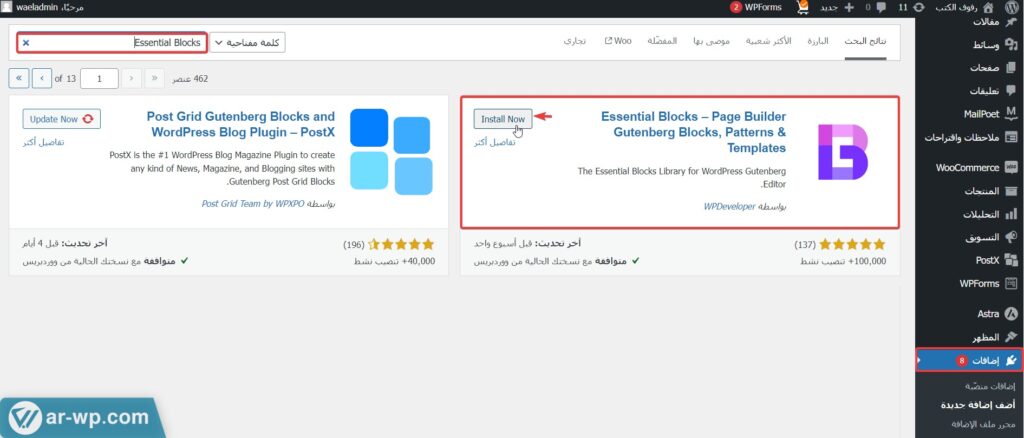The width and height of the screenshot is (1024, 438).
Task: Open the PostX icon in sidebar
Action: coord(1011,260)
